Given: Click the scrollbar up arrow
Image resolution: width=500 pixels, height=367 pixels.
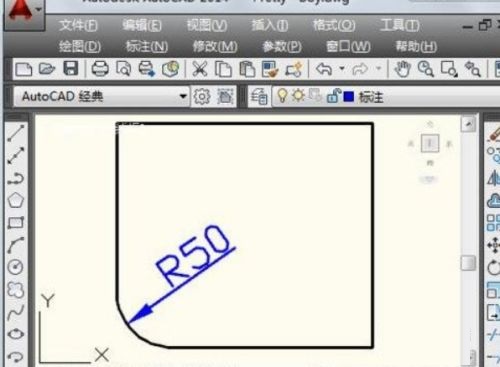Looking at the screenshot, I should tap(468, 124).
